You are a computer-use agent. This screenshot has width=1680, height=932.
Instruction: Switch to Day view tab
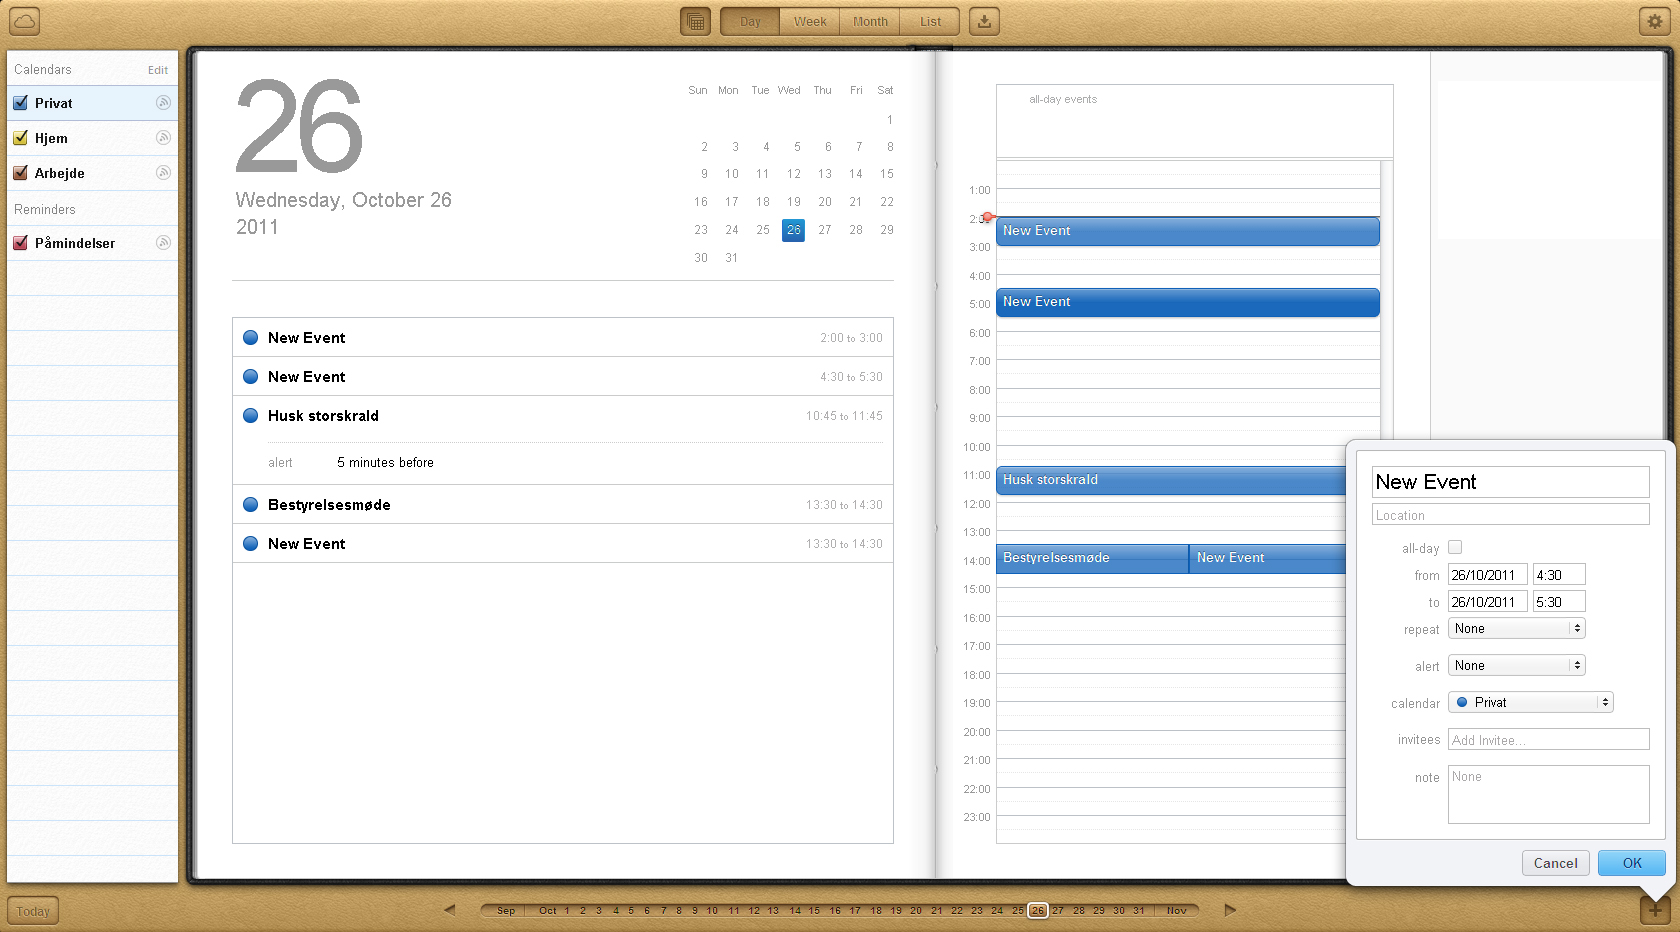point(750,21)
